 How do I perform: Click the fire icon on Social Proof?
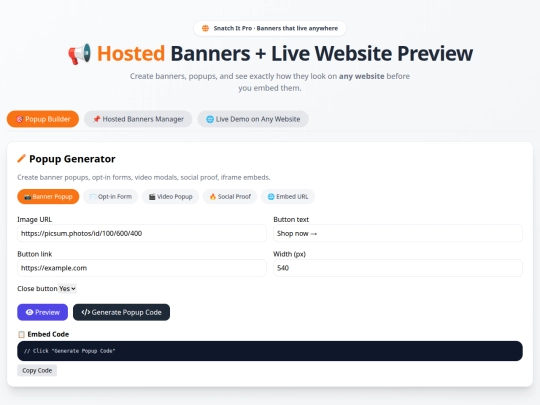pyautogui.click(x=213, y=197)
